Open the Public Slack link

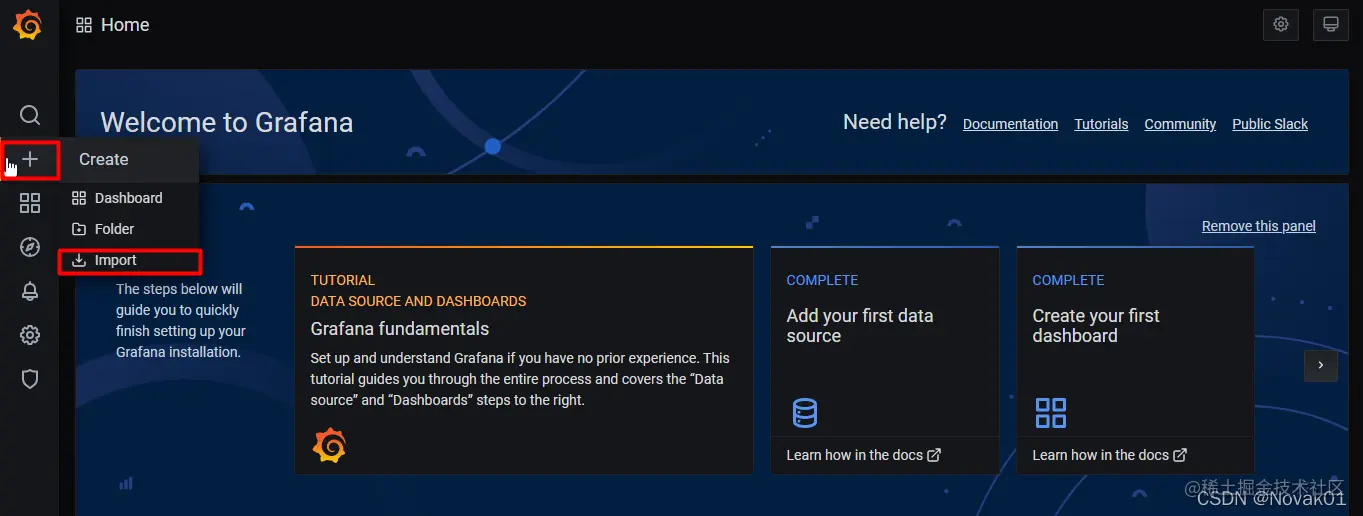point(1270,124)
